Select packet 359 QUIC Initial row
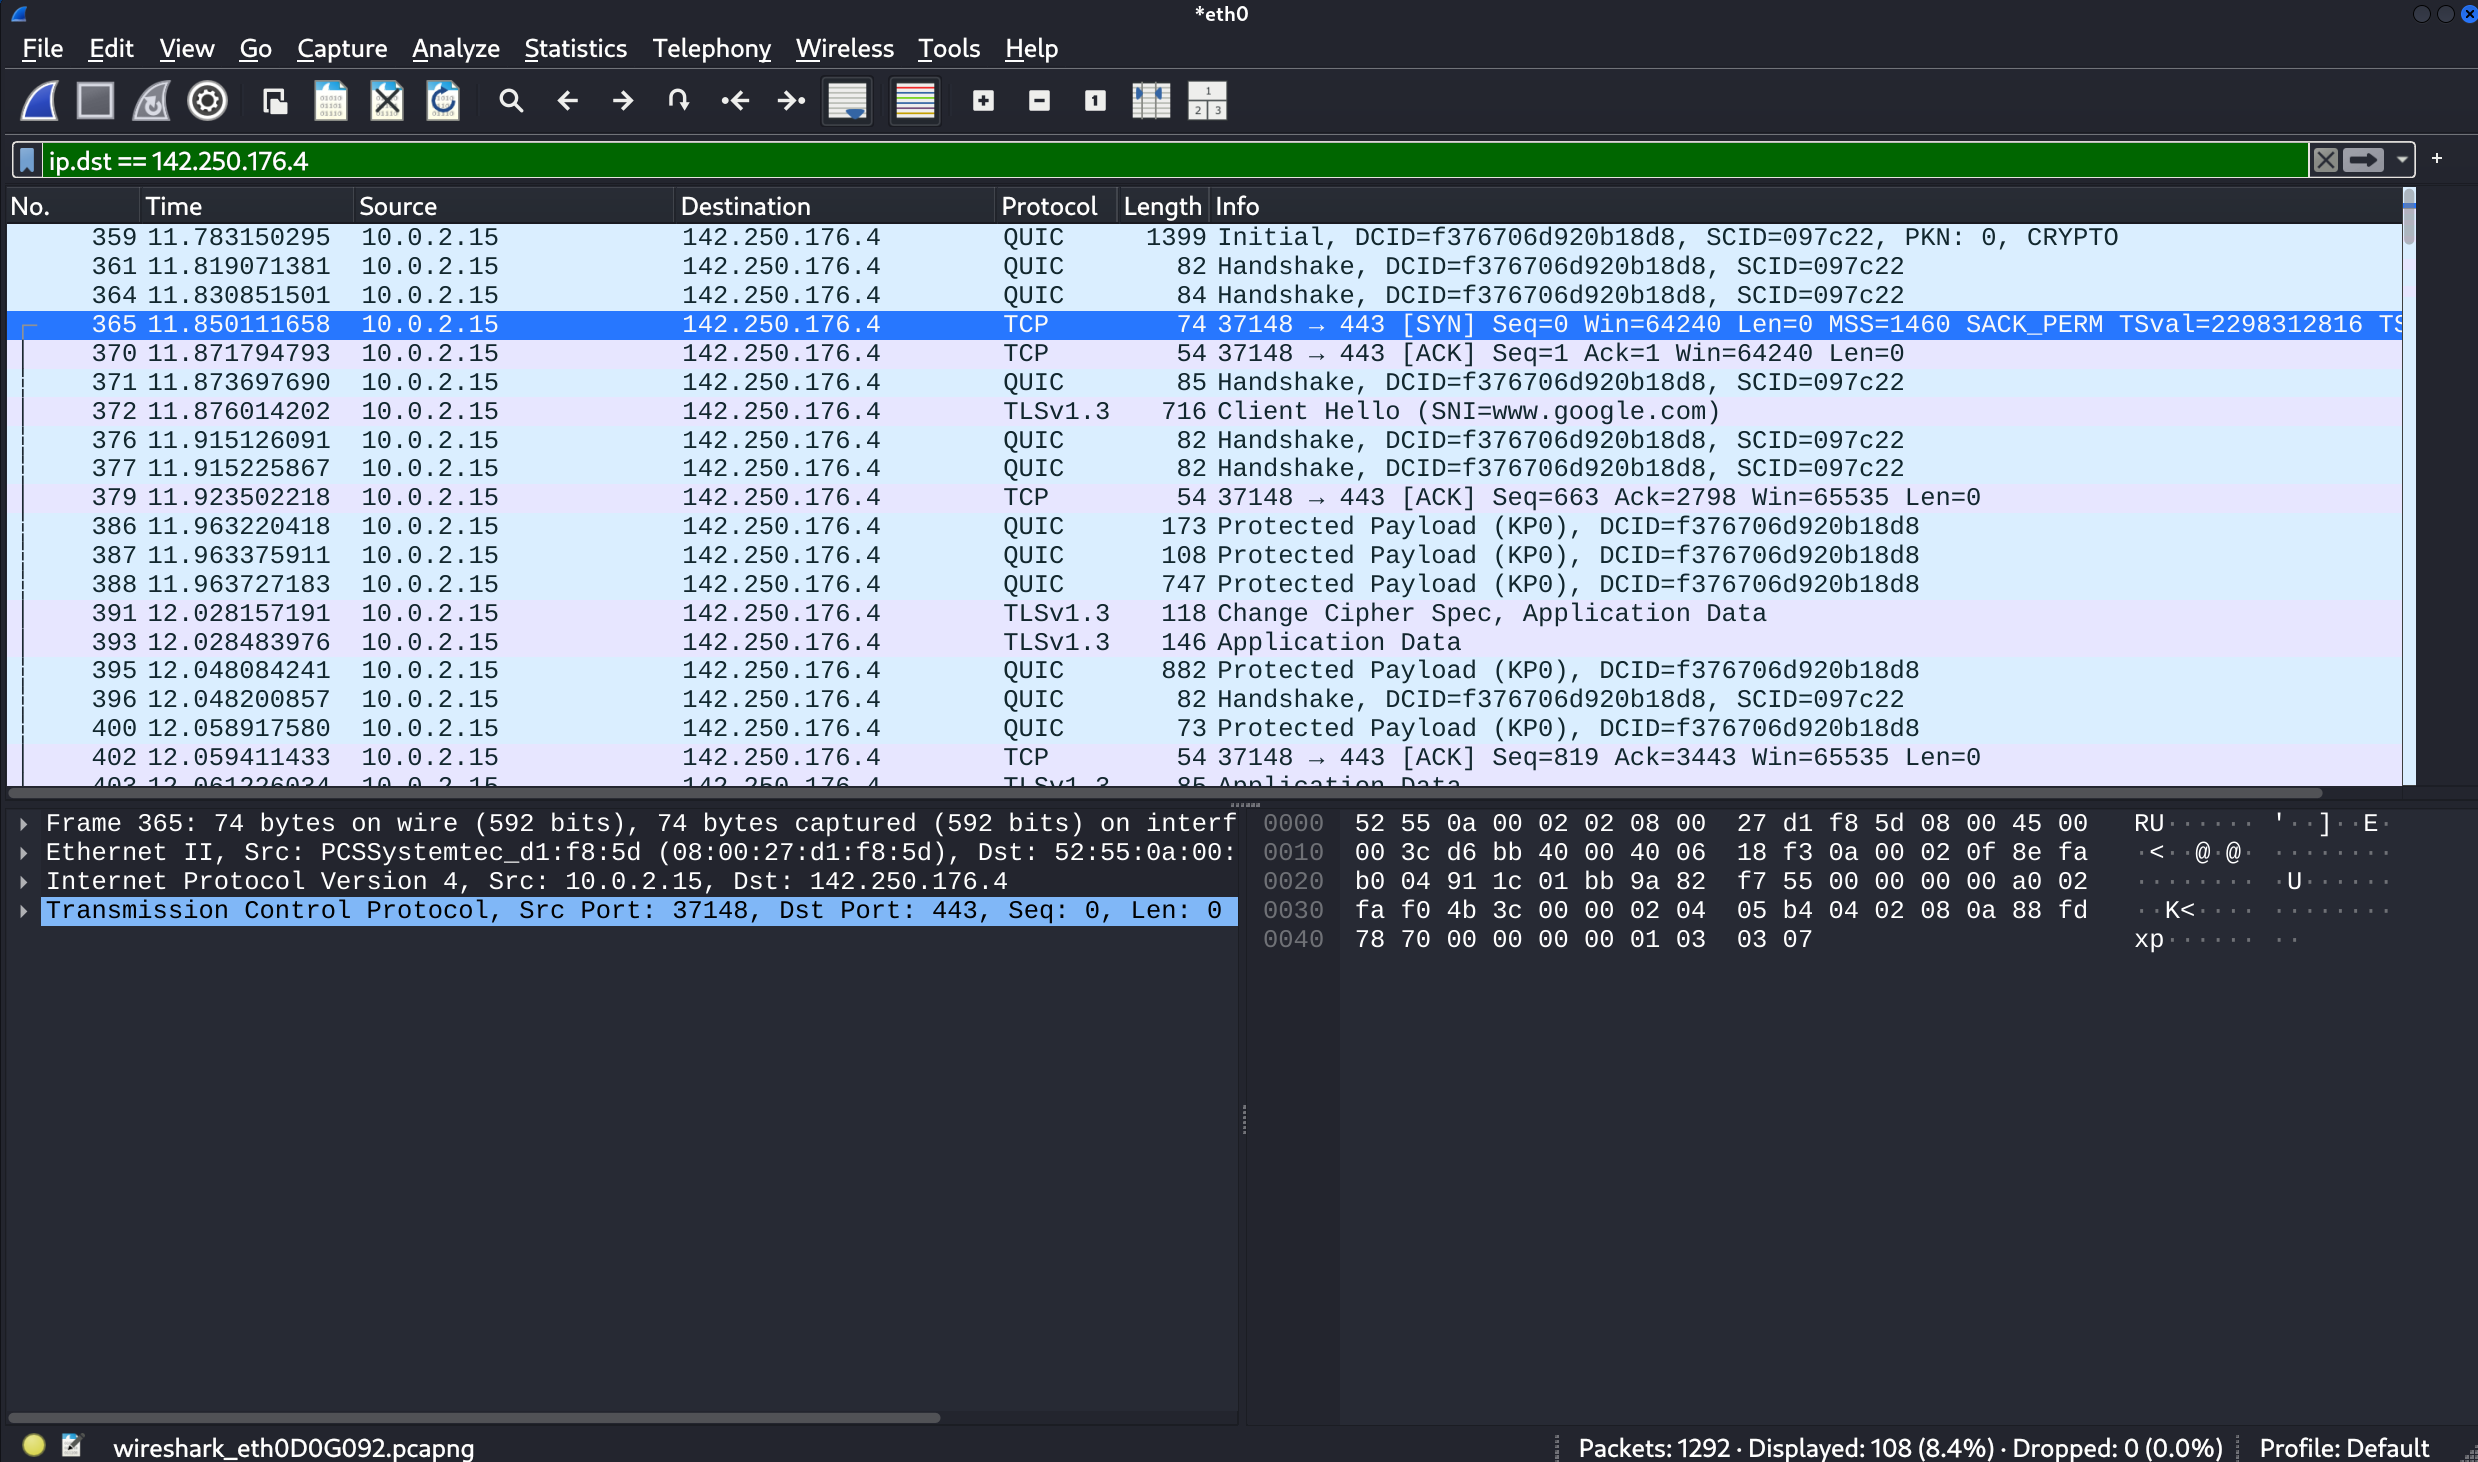Viewport: 2478px width, 1462px height. click(1204, 237)
